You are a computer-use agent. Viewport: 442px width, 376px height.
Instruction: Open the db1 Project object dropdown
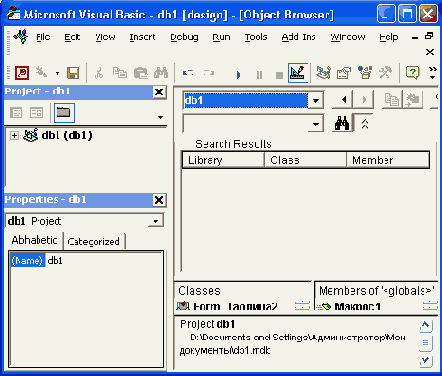(156, 221)
